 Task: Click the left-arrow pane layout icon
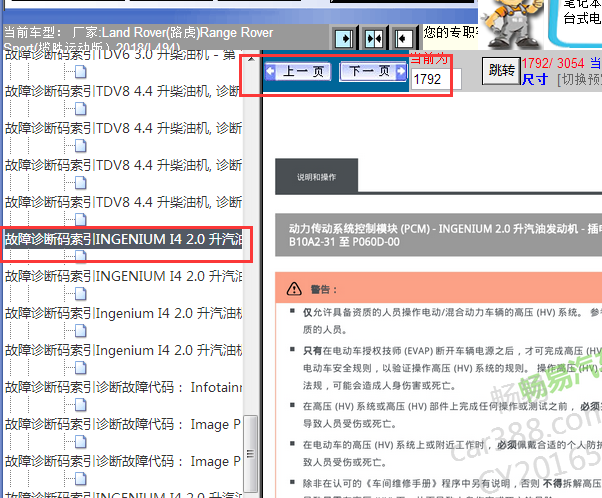(403, 38)
